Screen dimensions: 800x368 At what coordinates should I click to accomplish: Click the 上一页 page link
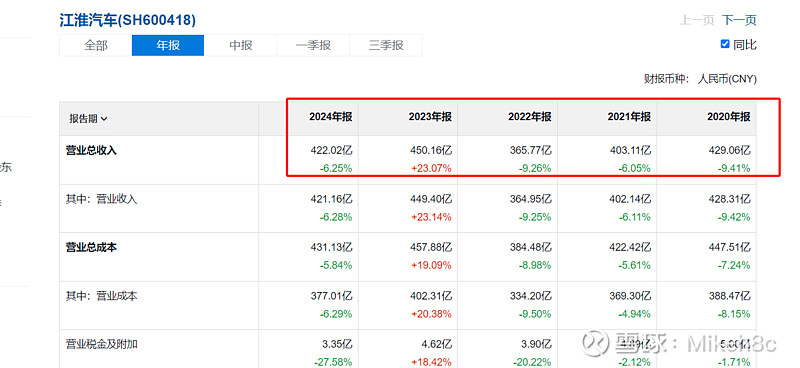[x=696, y=20]
